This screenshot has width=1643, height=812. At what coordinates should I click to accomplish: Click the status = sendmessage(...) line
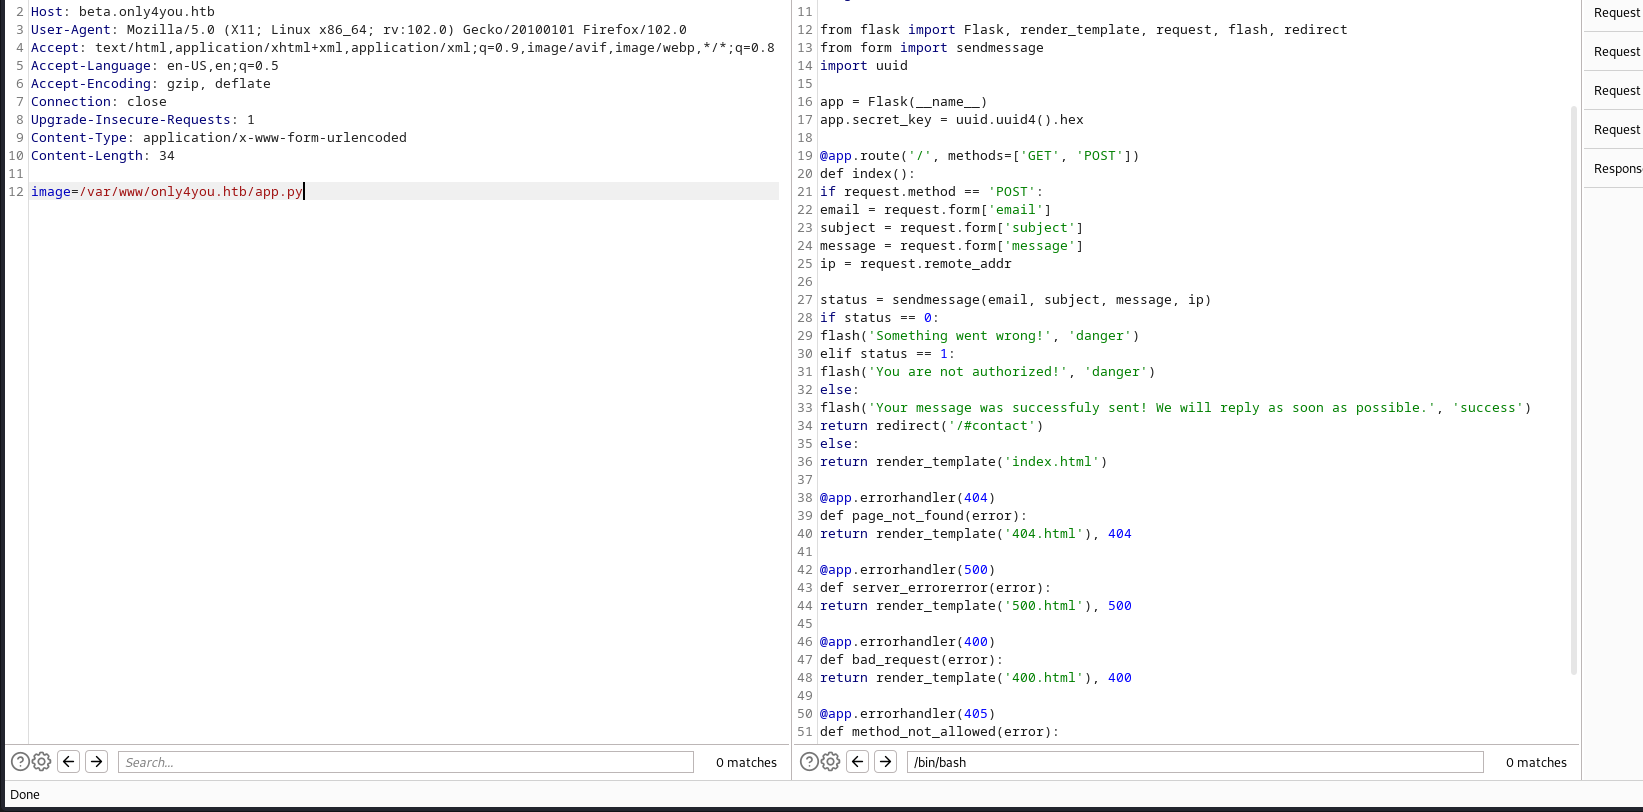click(1016, 300)
